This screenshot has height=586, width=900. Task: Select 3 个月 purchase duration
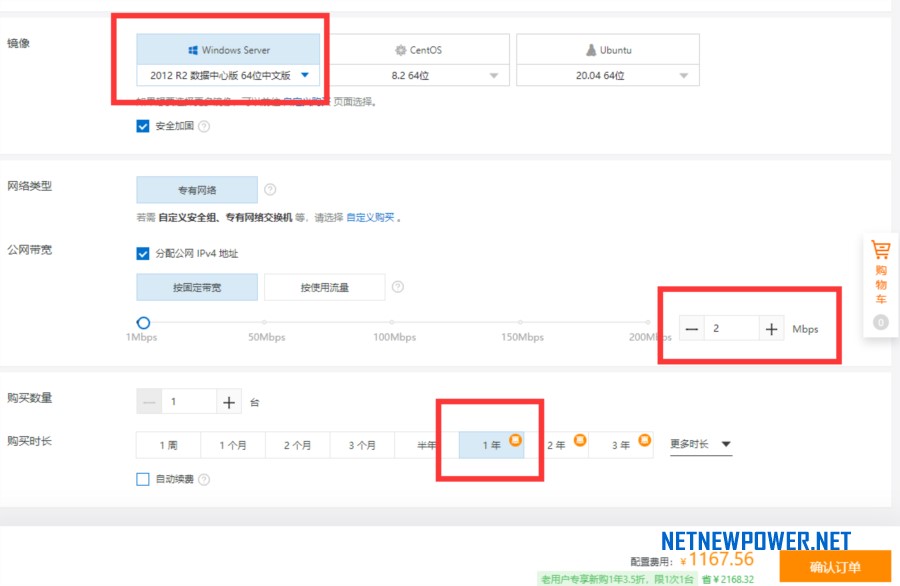[362, 445]
